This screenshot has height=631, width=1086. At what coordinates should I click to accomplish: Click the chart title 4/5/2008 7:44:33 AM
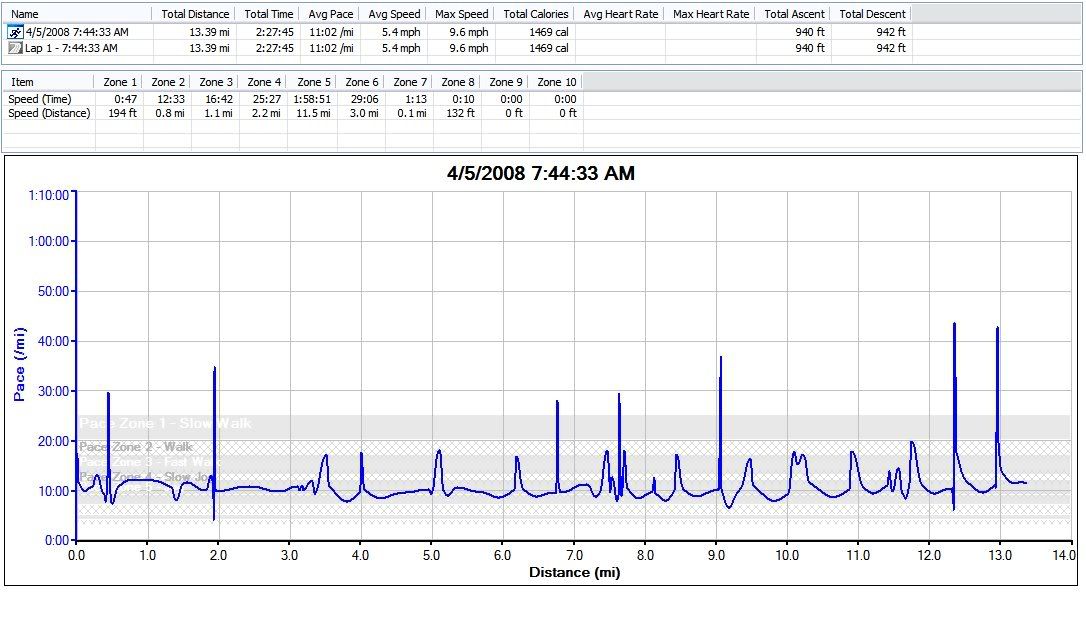pyautogui.click(x=540, y=174)
